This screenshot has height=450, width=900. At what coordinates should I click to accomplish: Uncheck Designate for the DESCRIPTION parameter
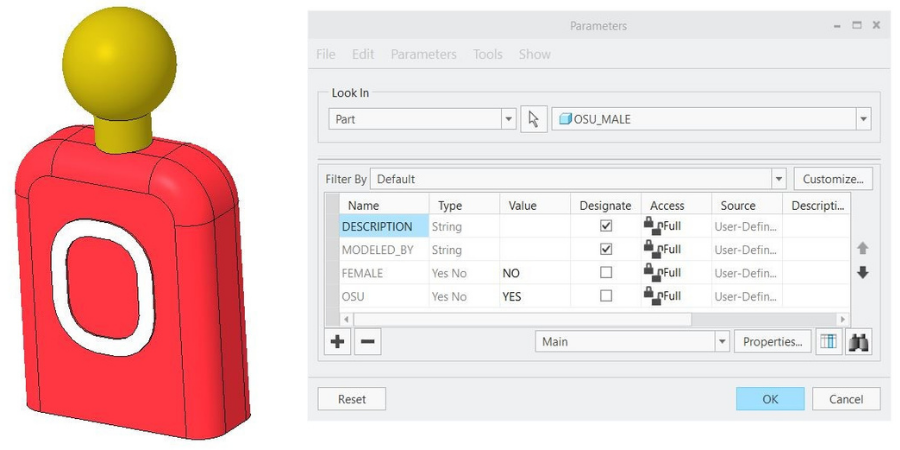(x=605, y=226)
